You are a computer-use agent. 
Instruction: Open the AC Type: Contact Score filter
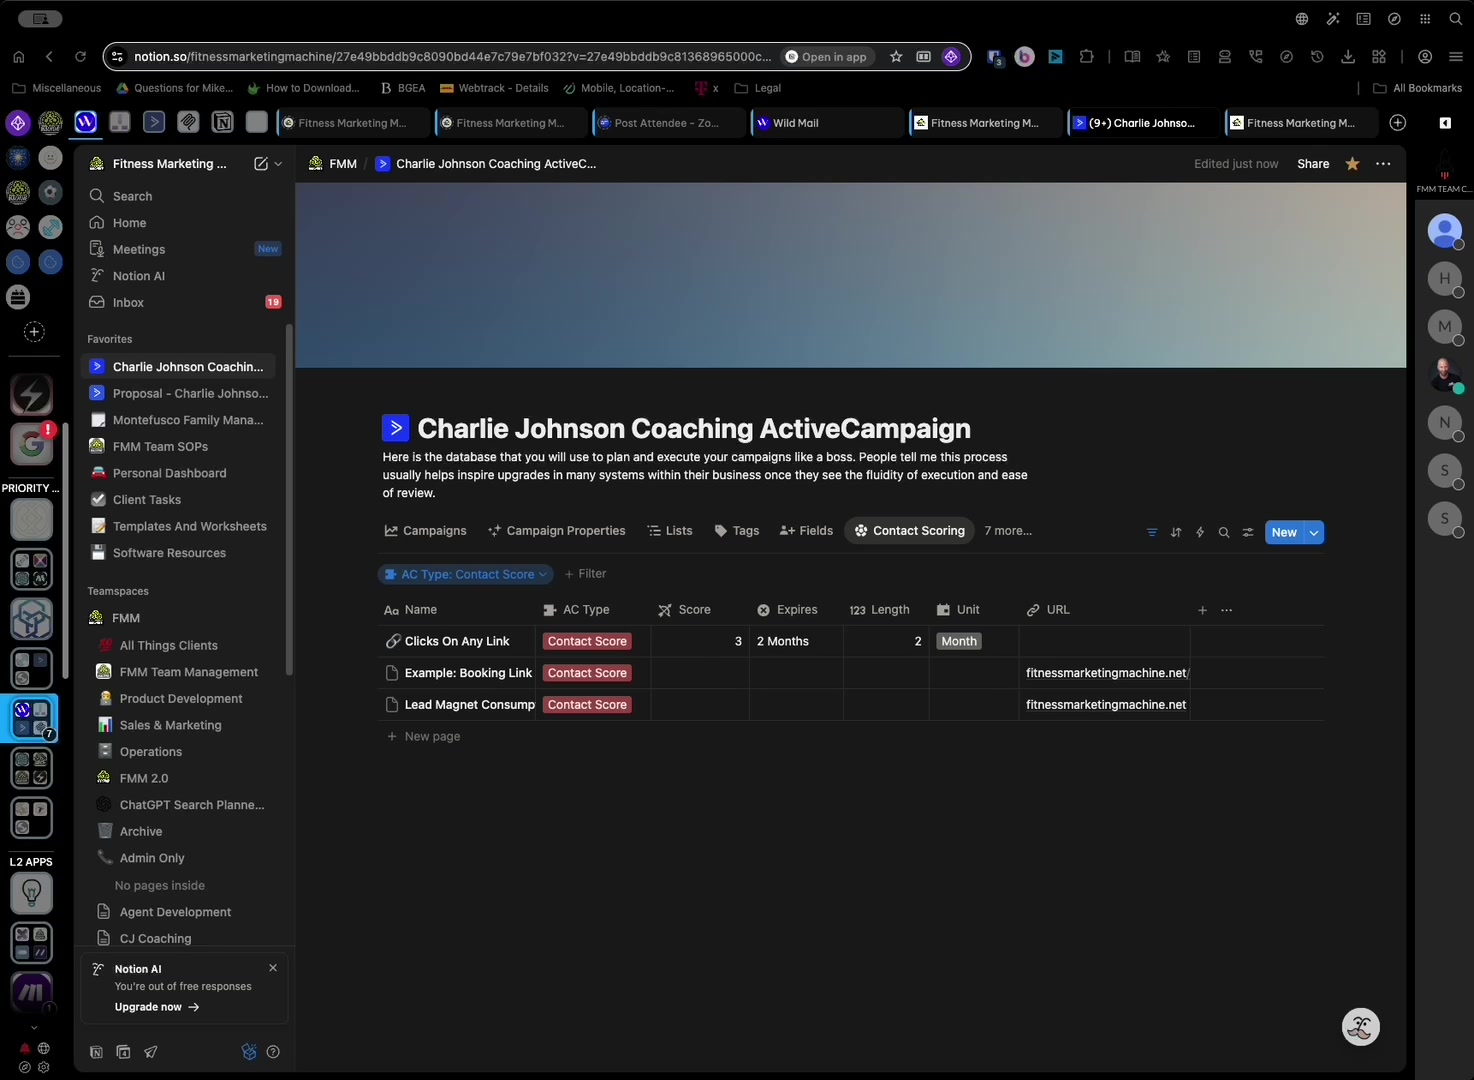pos(466,574)
